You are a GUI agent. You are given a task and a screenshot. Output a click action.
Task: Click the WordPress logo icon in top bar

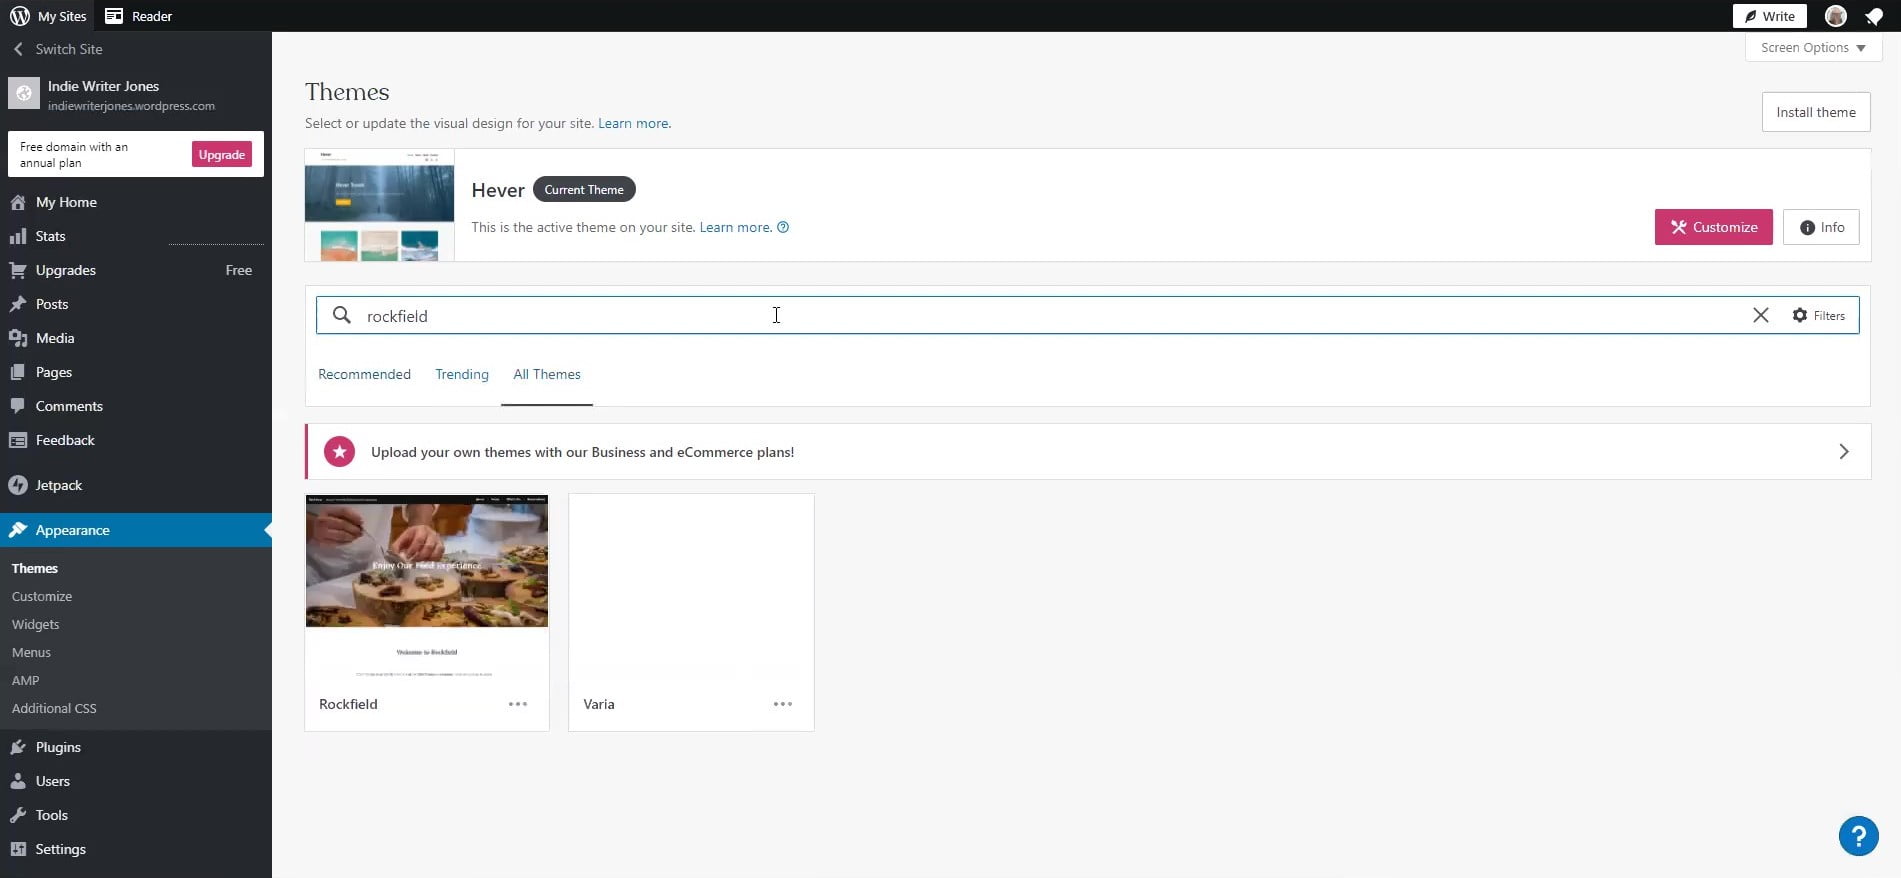(20, 16)
